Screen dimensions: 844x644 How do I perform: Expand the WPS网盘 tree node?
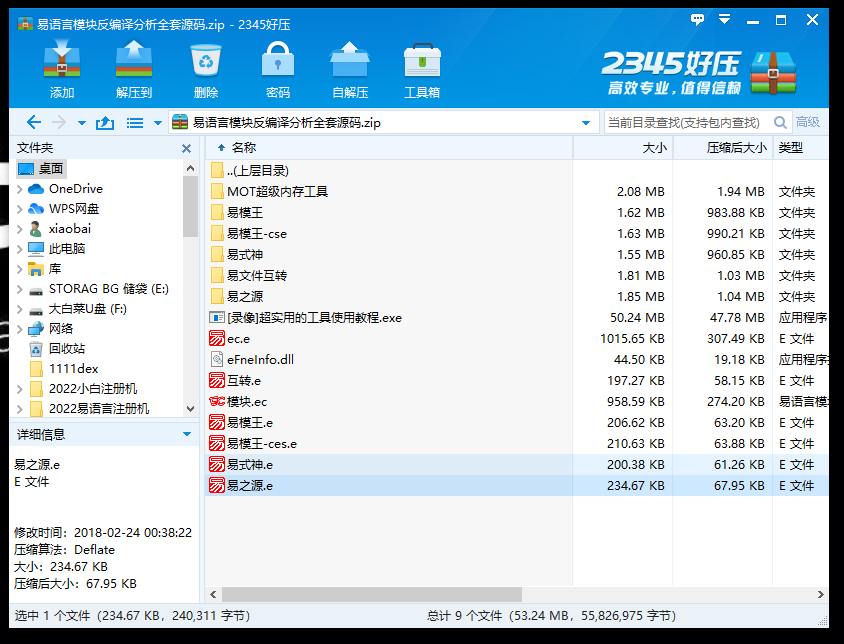click(x=20, y=209)
